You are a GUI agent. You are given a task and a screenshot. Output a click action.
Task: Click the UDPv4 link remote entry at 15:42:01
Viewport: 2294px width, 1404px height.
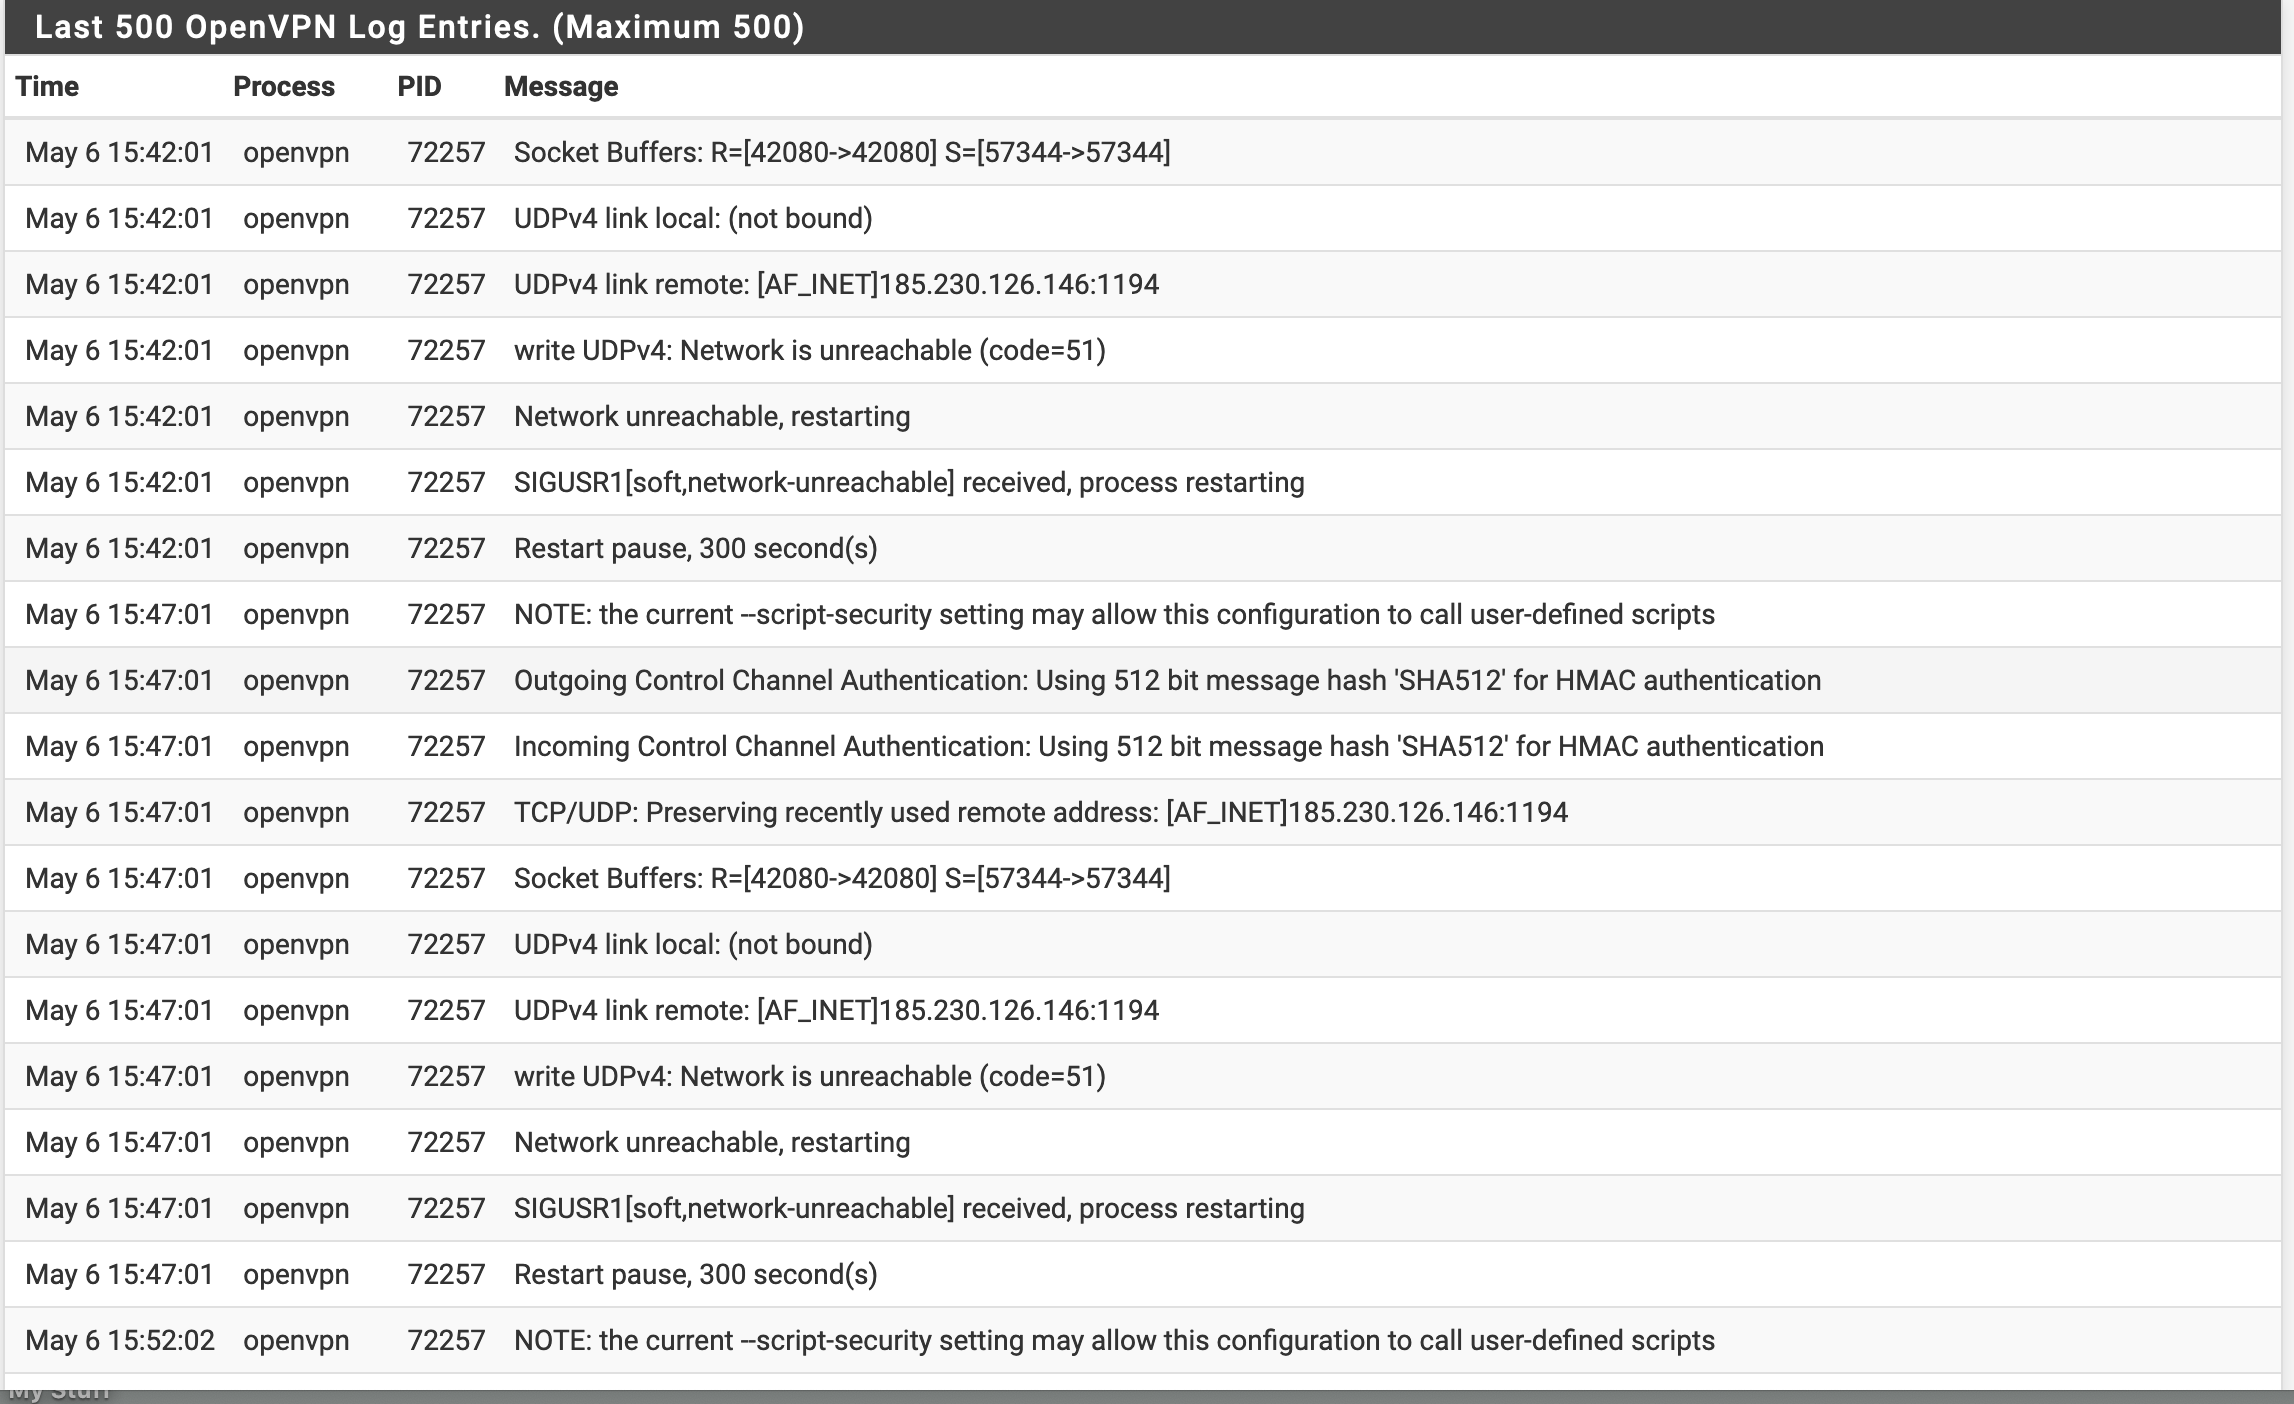(x=1143, y=284)
